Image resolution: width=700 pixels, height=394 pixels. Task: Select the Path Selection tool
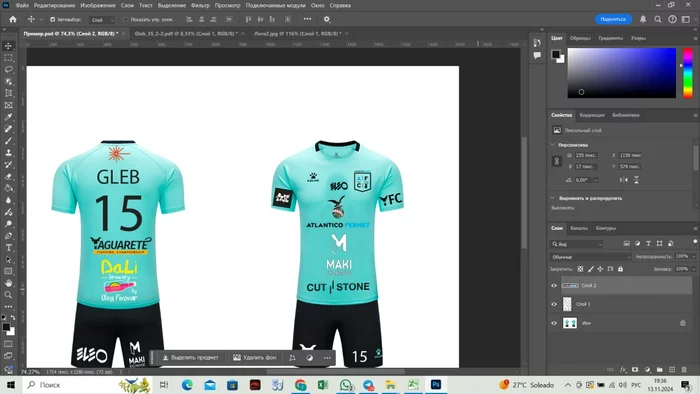pos(8,259)
